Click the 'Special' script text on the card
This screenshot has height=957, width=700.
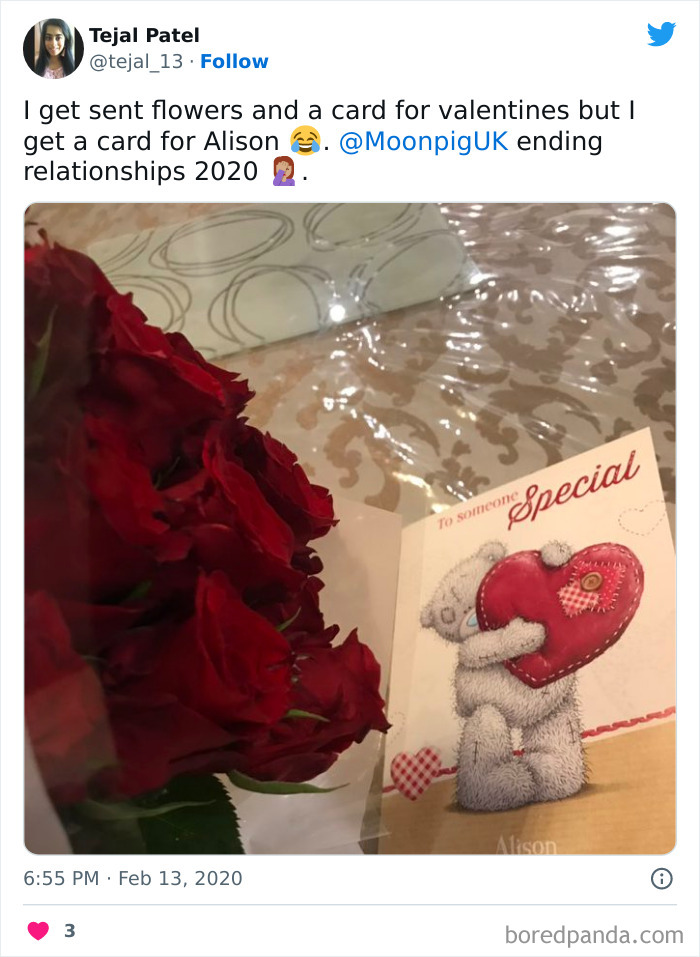click(x=572, y=490)
